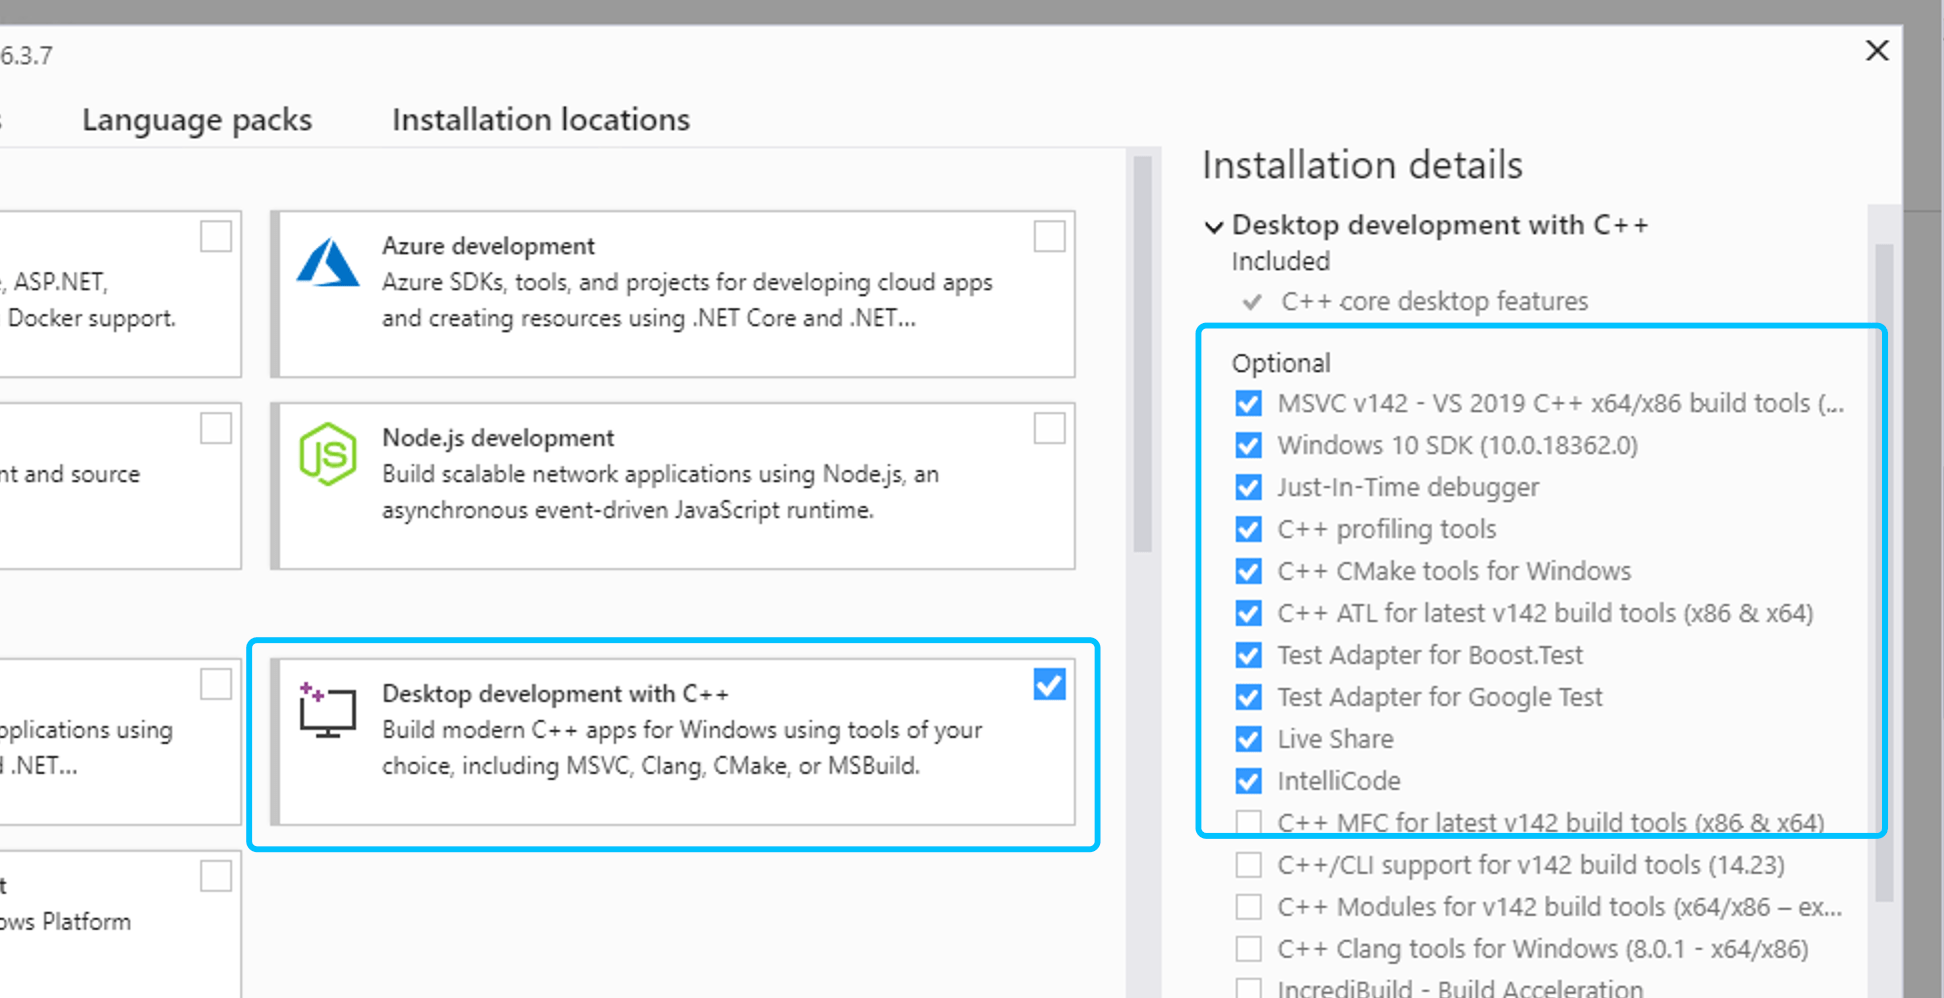
Task: Uncheck C++ ATL for v142 build tools
Action: (1248, 613)
